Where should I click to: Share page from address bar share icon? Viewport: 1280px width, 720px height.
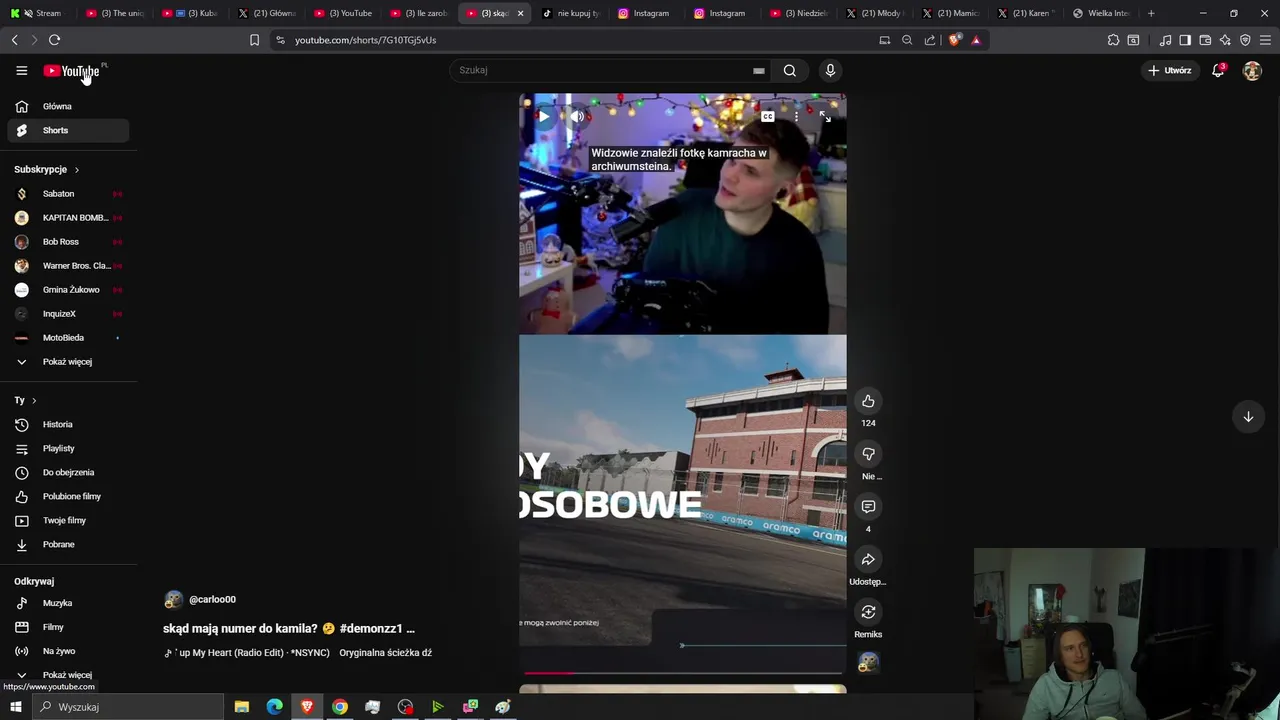click(930, 40)
